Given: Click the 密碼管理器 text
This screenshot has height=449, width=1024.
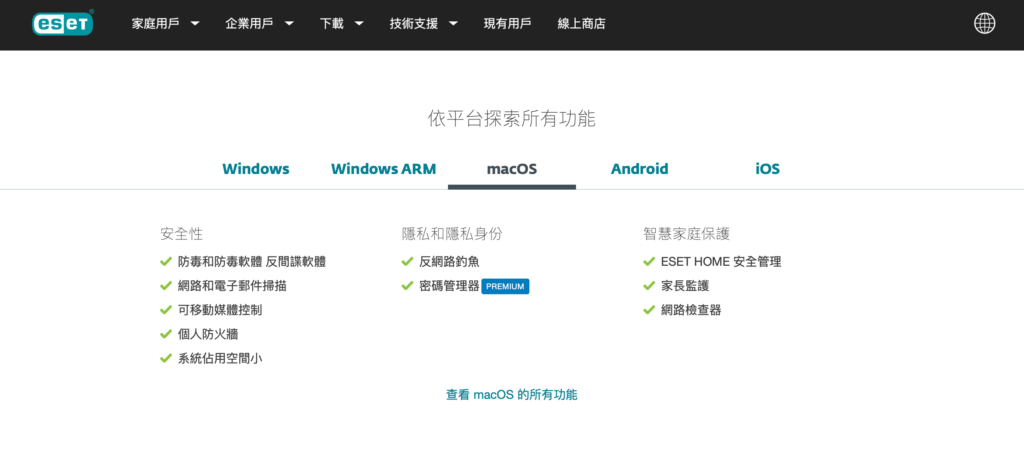Looking at the screenshot, I should click(449, 286).
